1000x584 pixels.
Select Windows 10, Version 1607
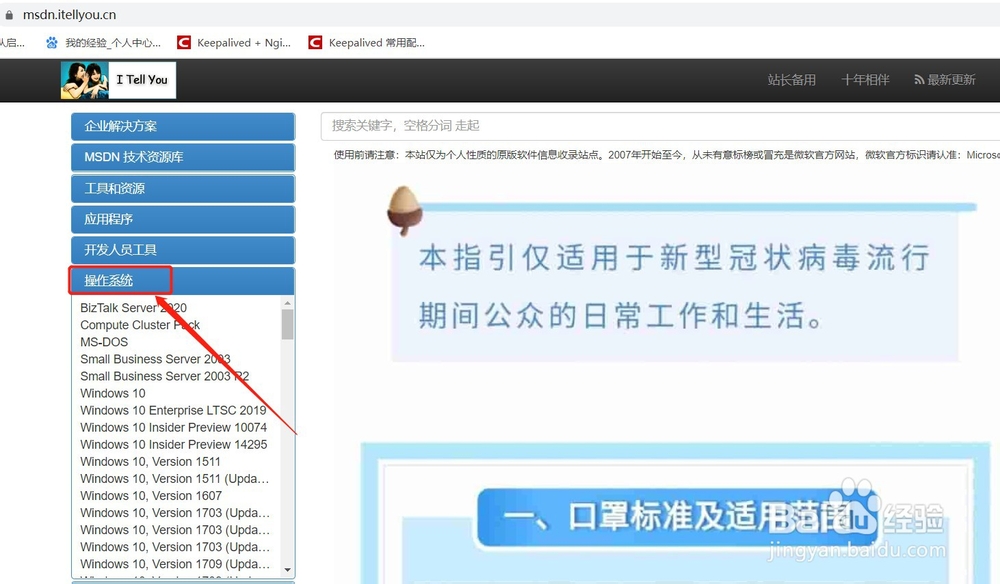tap(151, 496)
